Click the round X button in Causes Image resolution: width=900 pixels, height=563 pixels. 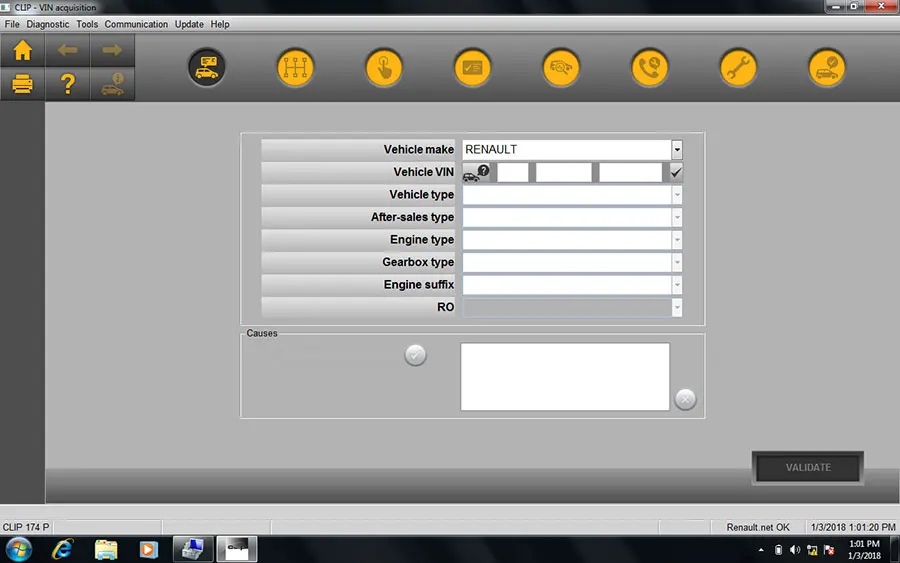685,399
